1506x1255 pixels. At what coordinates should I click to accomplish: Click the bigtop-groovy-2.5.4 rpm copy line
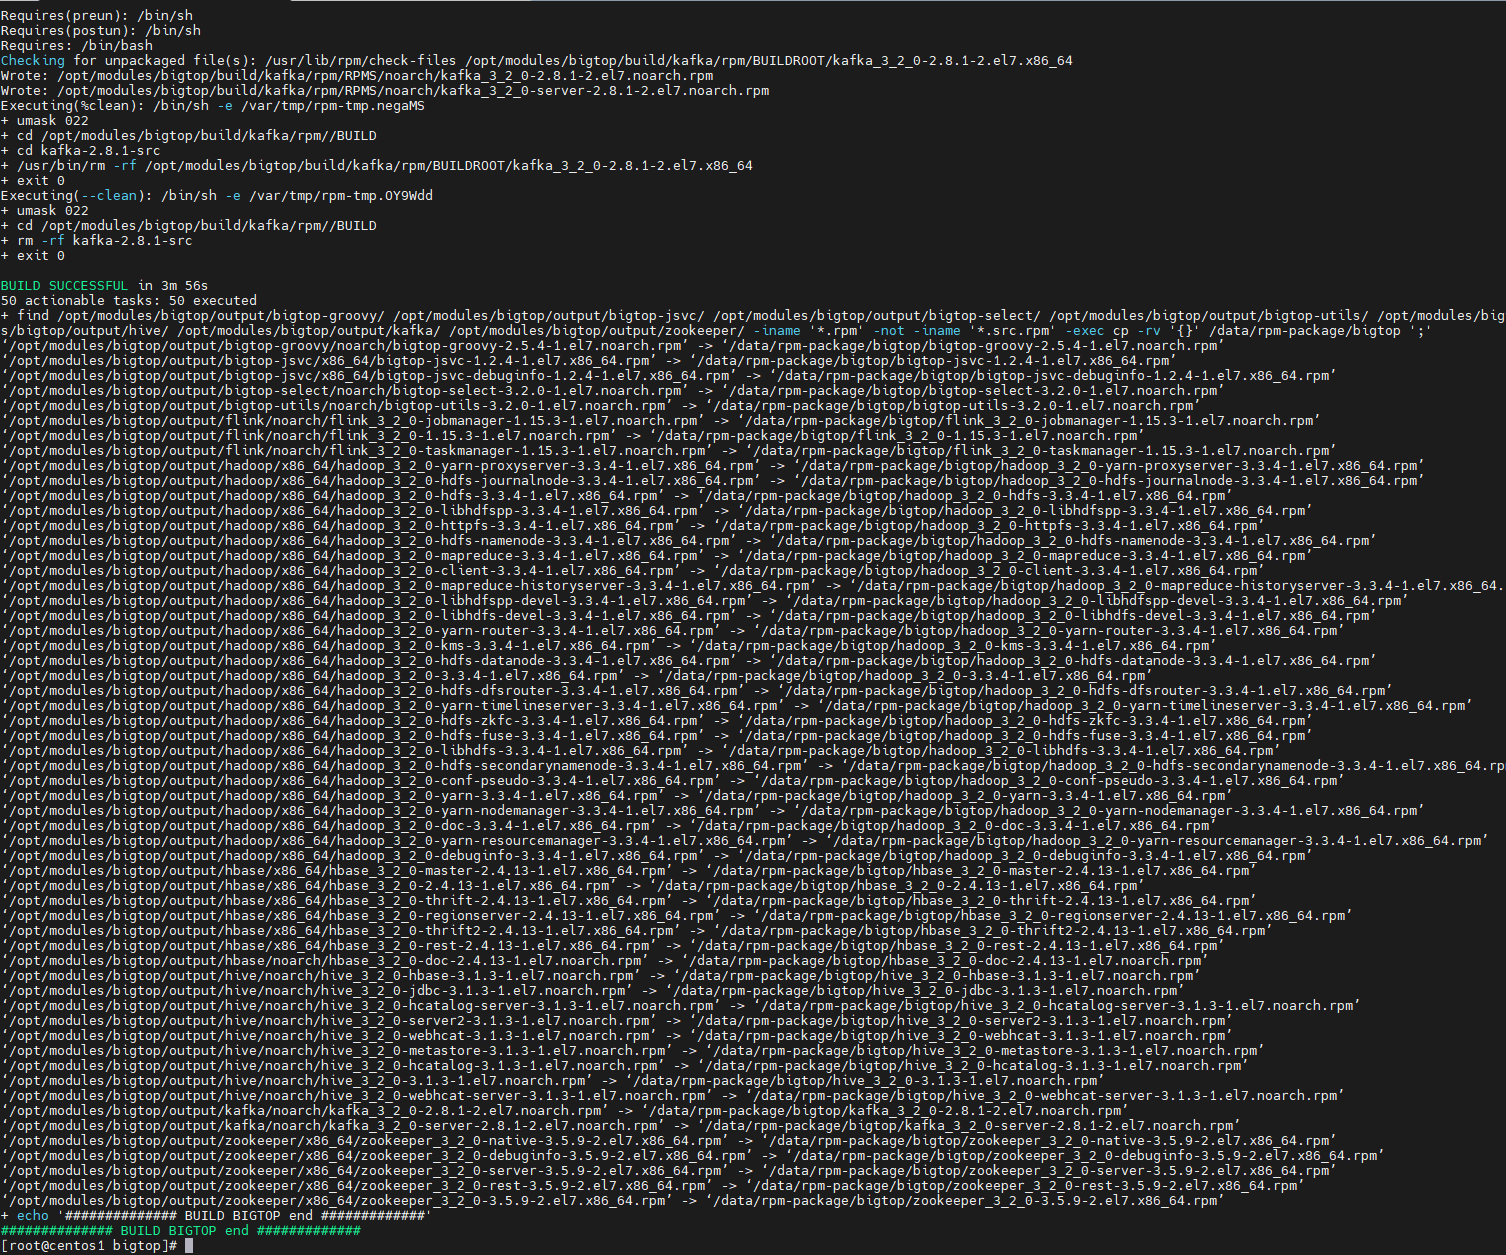pos(610,346)
